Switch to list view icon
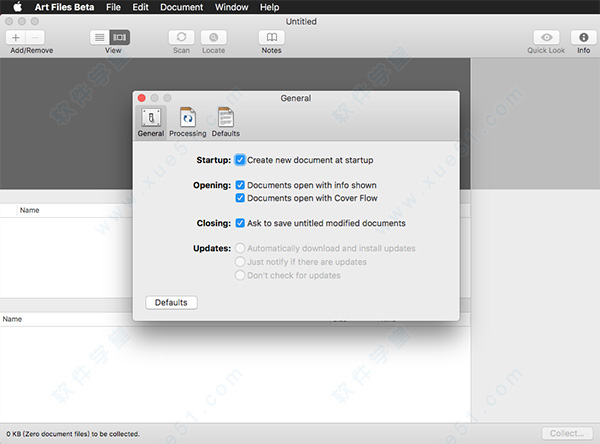 (x=100, y=38)
